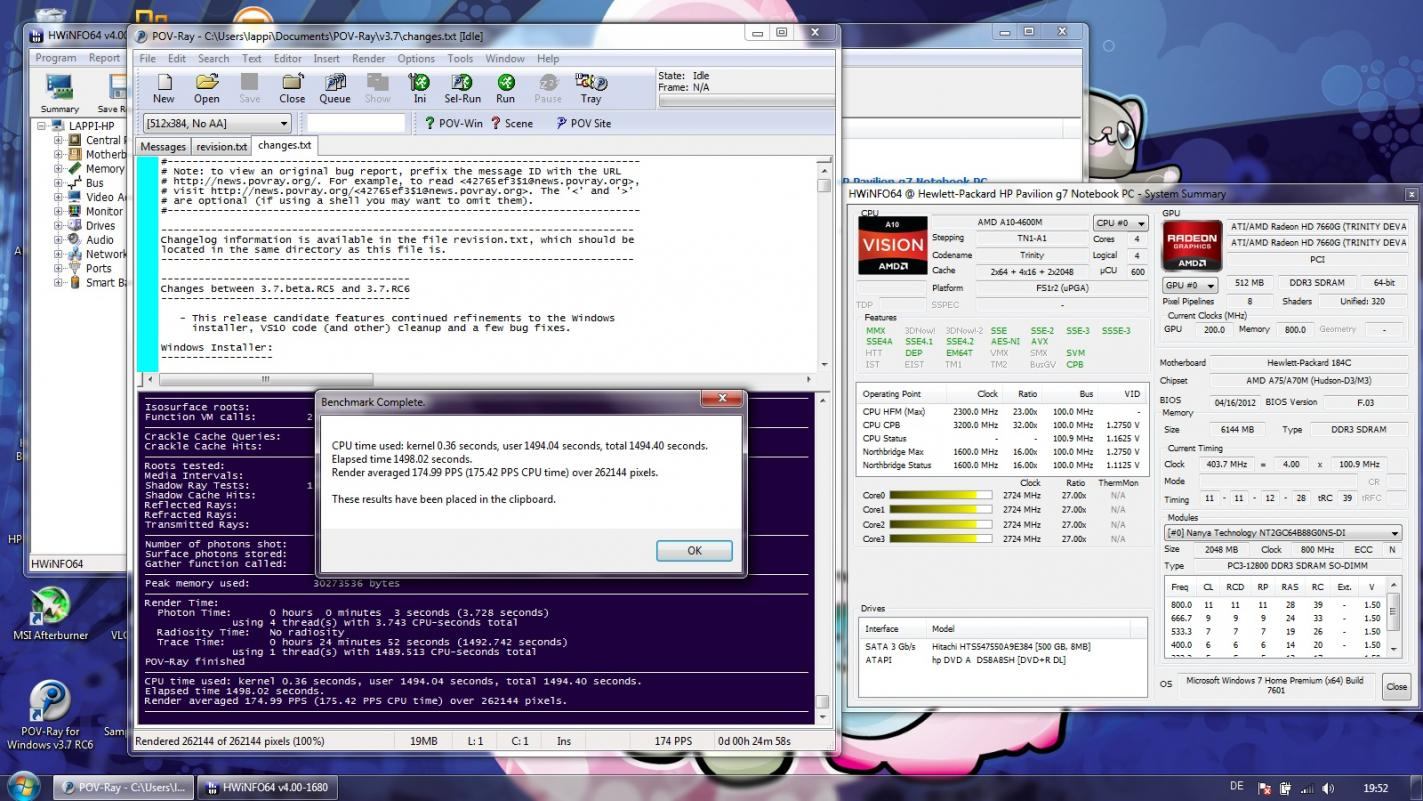Open the Program menu in HWiNFO64
This screenshot has height=801, width=1423.
(x=56, y=58)
